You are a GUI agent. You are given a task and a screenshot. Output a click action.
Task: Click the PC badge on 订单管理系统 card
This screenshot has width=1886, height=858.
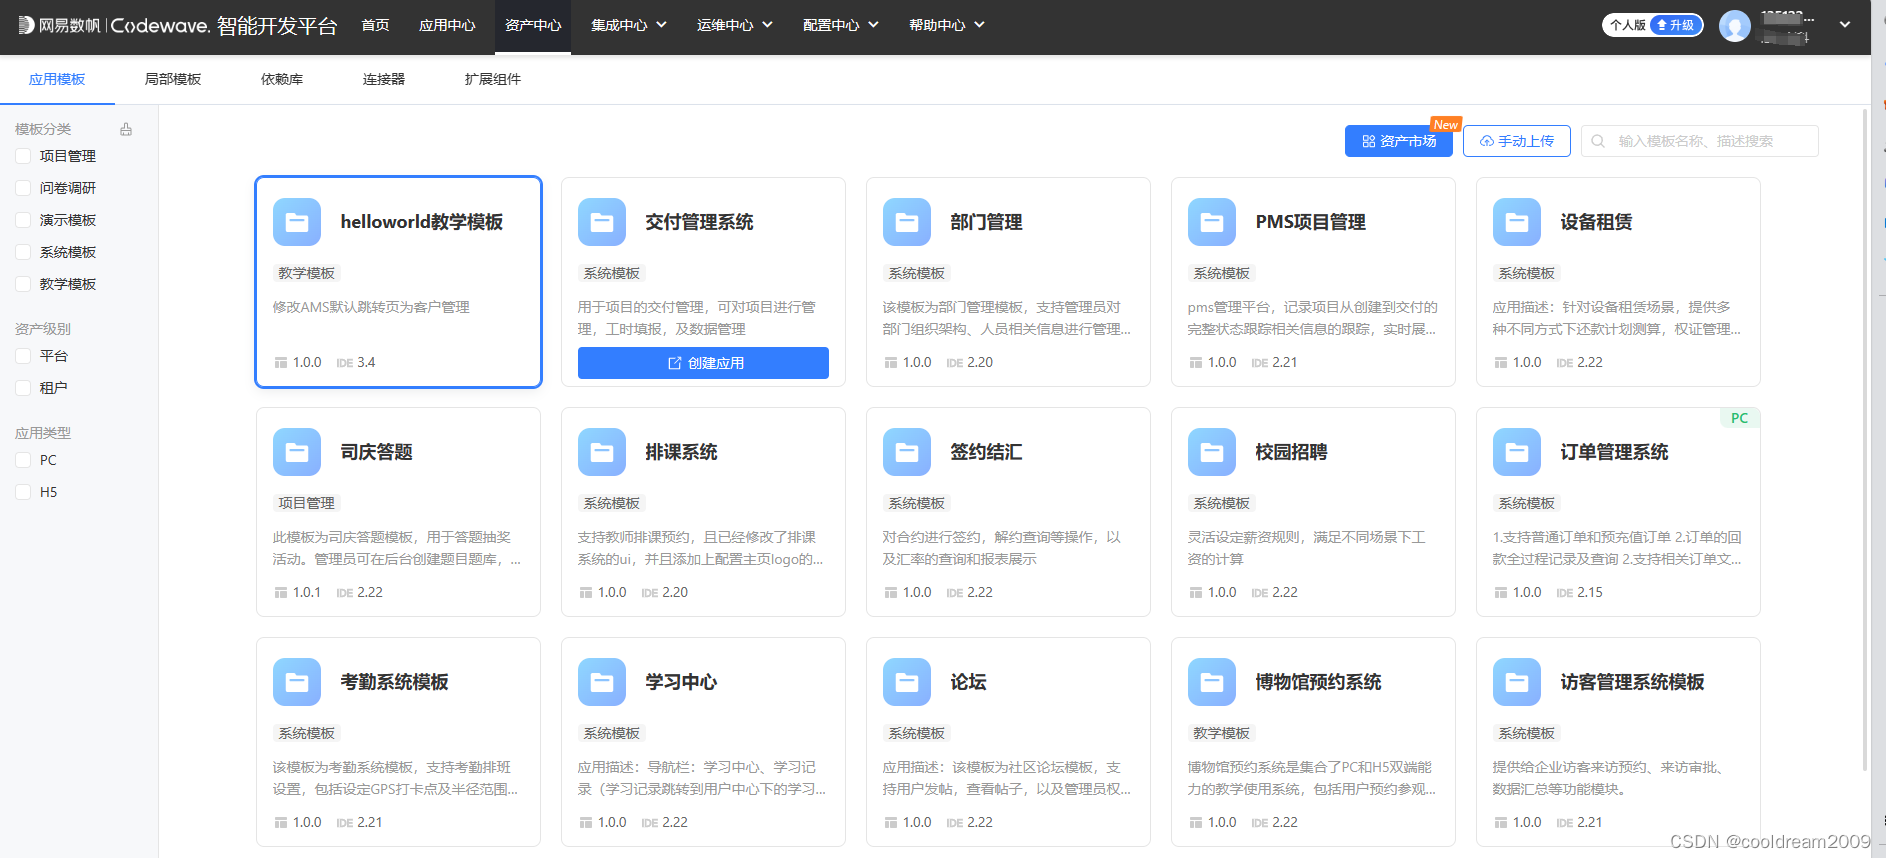(x=1740, y=418)
